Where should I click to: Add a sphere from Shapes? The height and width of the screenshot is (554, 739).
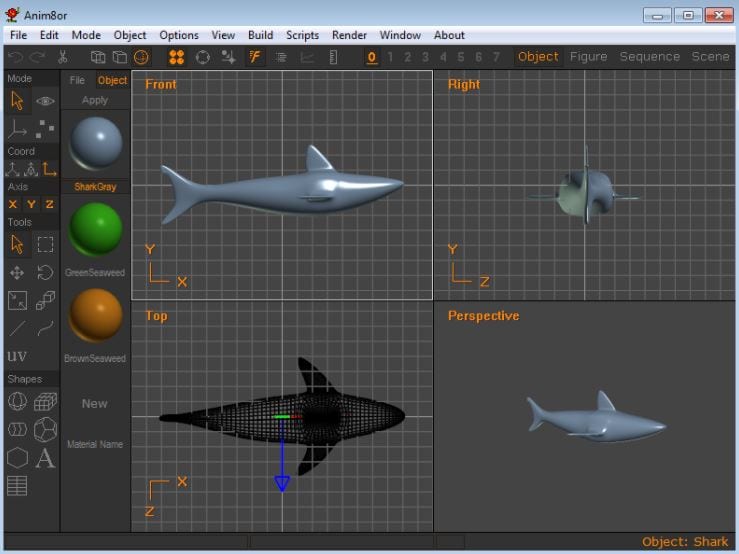coord(17,401)
